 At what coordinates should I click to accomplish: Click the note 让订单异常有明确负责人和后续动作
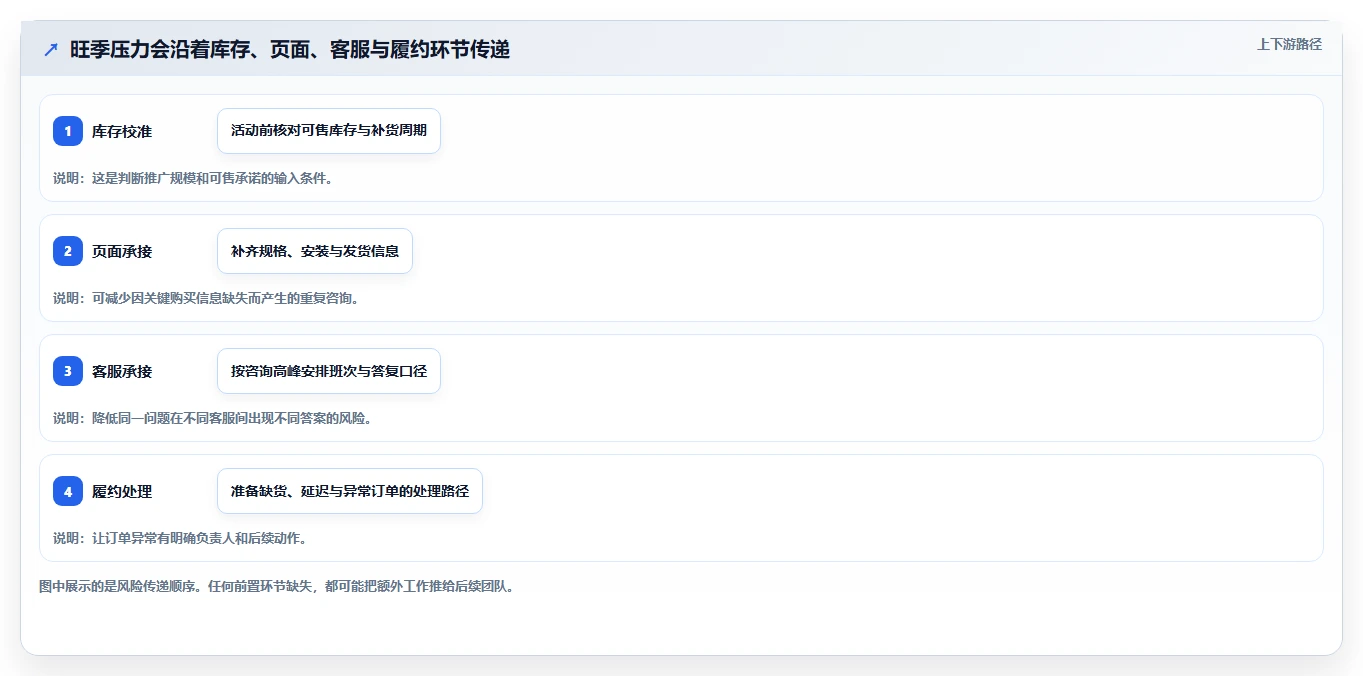(179, 538)
